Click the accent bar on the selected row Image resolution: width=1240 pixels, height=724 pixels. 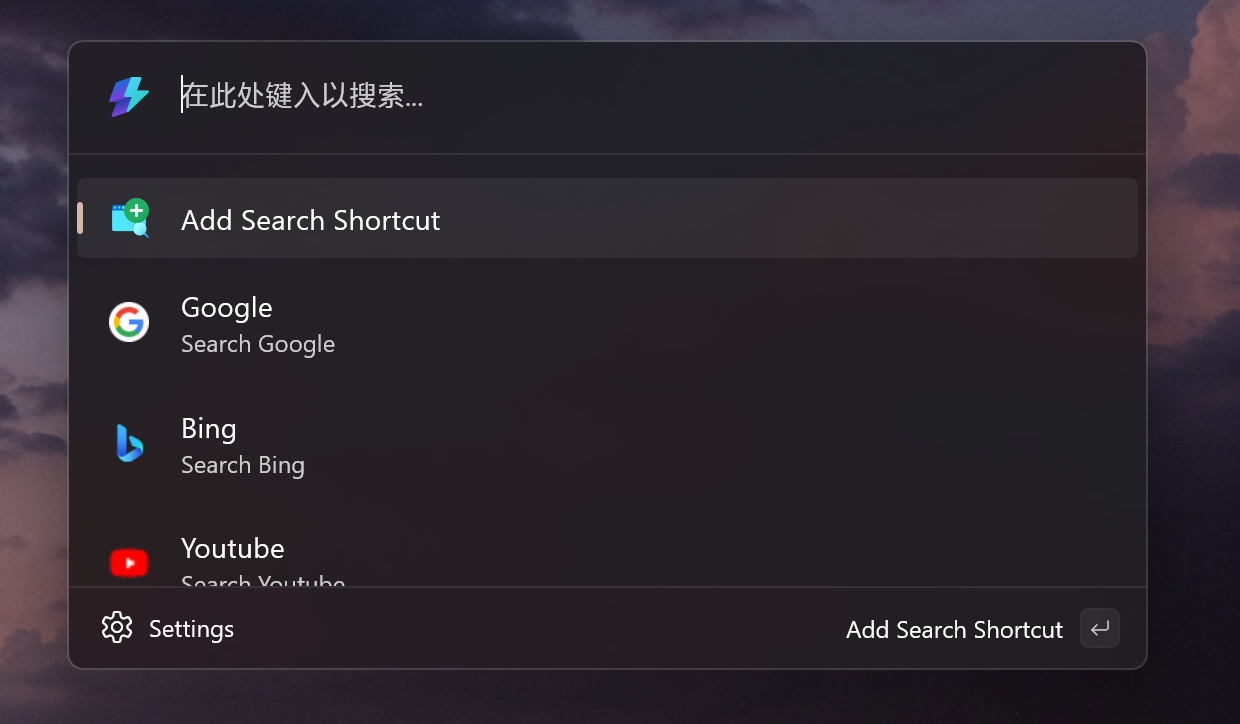coord(80,219)
